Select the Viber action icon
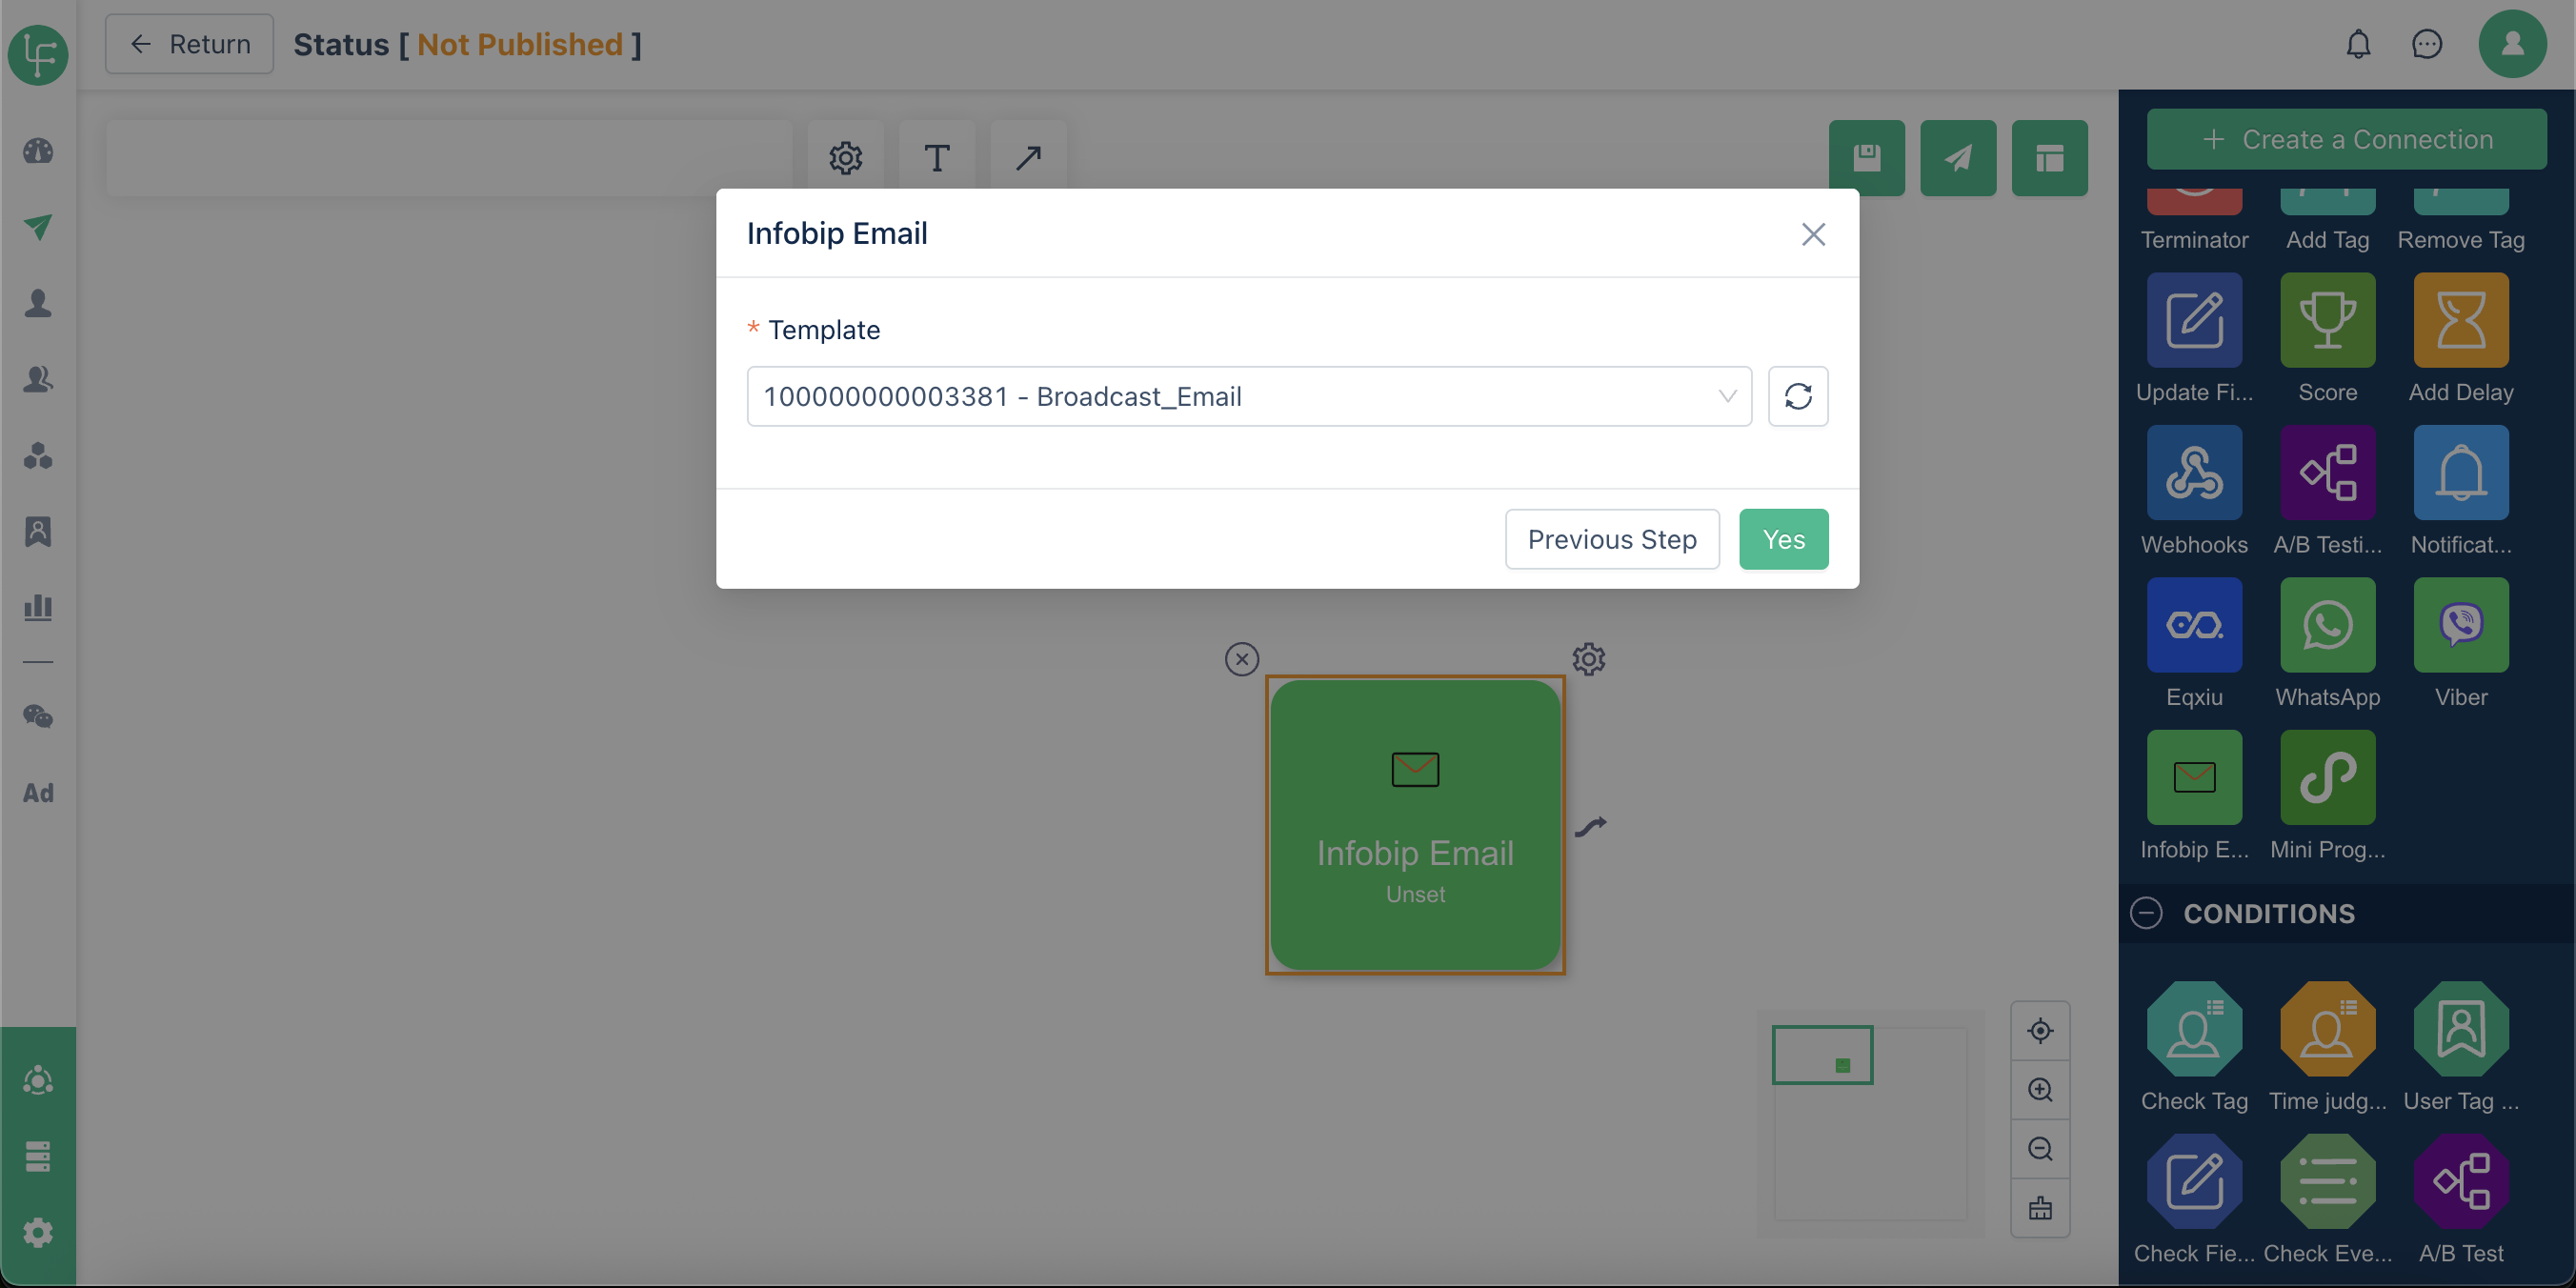 click(2460, 625)
